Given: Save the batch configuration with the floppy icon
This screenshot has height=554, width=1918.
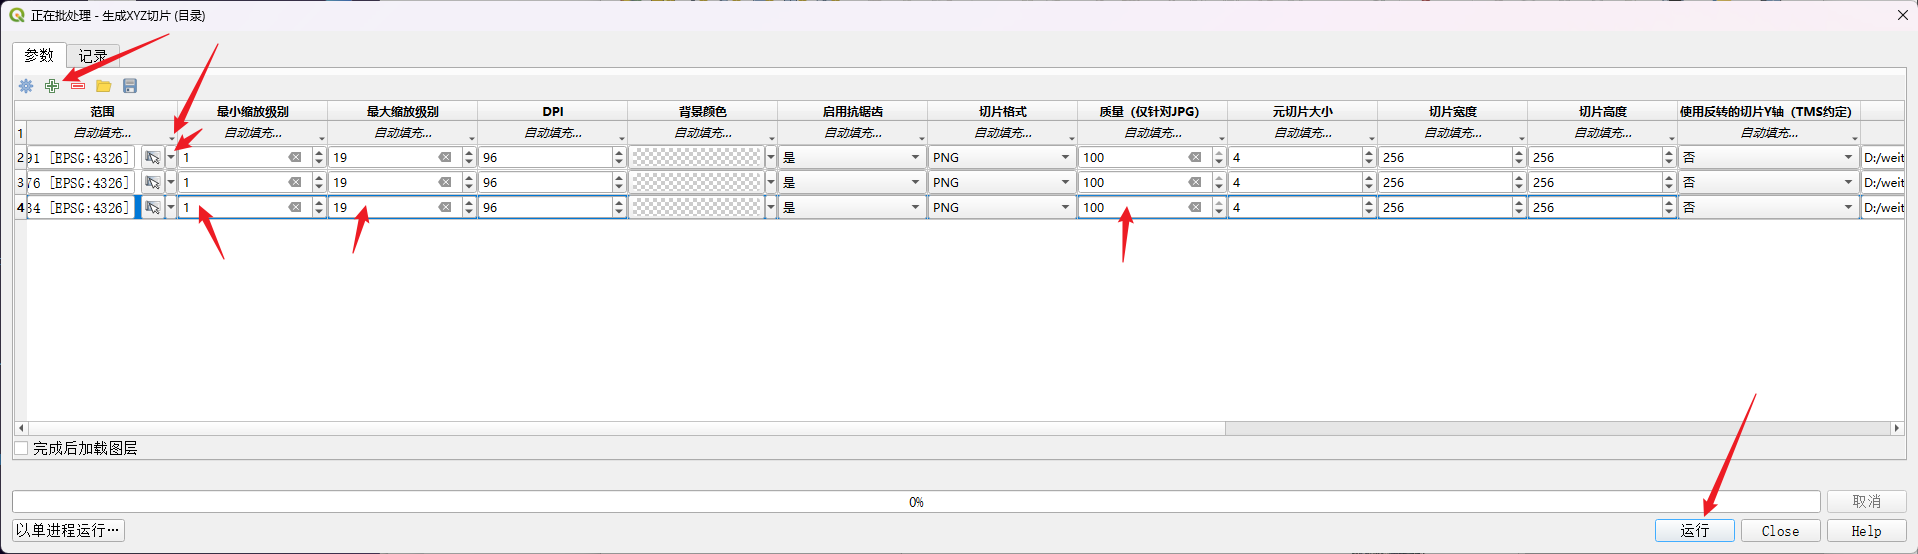Looking at the screenshot, I should pos(130,86).
